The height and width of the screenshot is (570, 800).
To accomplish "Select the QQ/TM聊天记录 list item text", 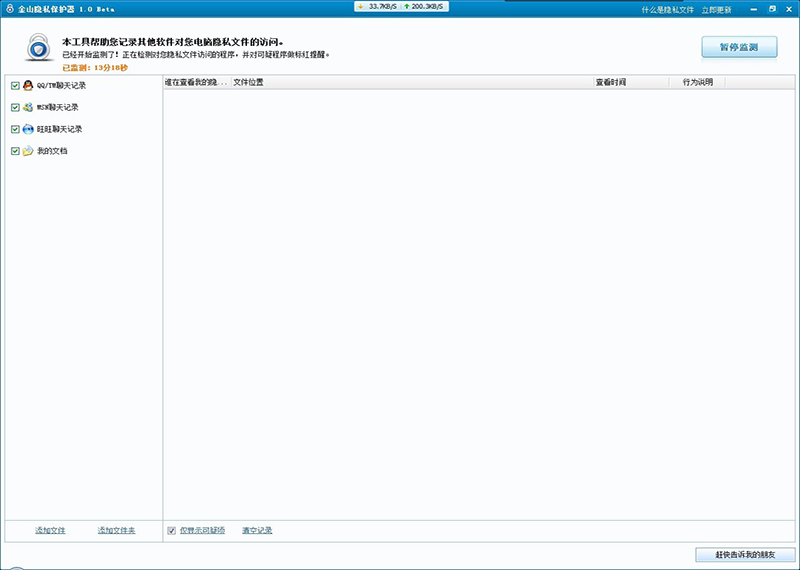I will [x=61, y=86].
